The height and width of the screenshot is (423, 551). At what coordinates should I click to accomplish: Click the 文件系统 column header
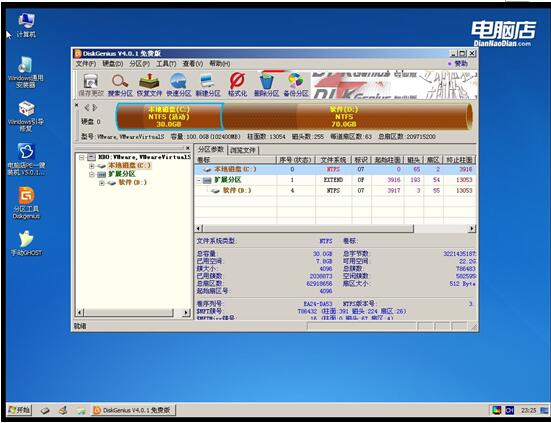click(333, 160)
